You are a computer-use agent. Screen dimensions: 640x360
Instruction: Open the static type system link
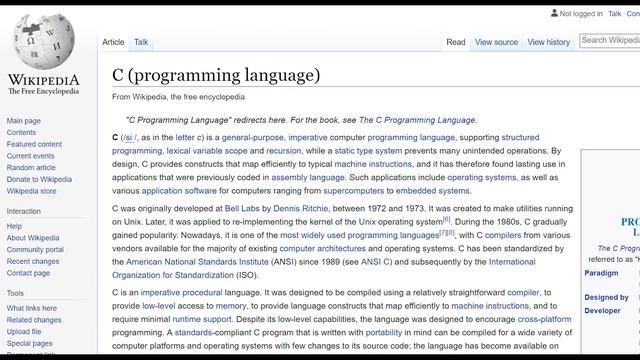tap(368, 151)
